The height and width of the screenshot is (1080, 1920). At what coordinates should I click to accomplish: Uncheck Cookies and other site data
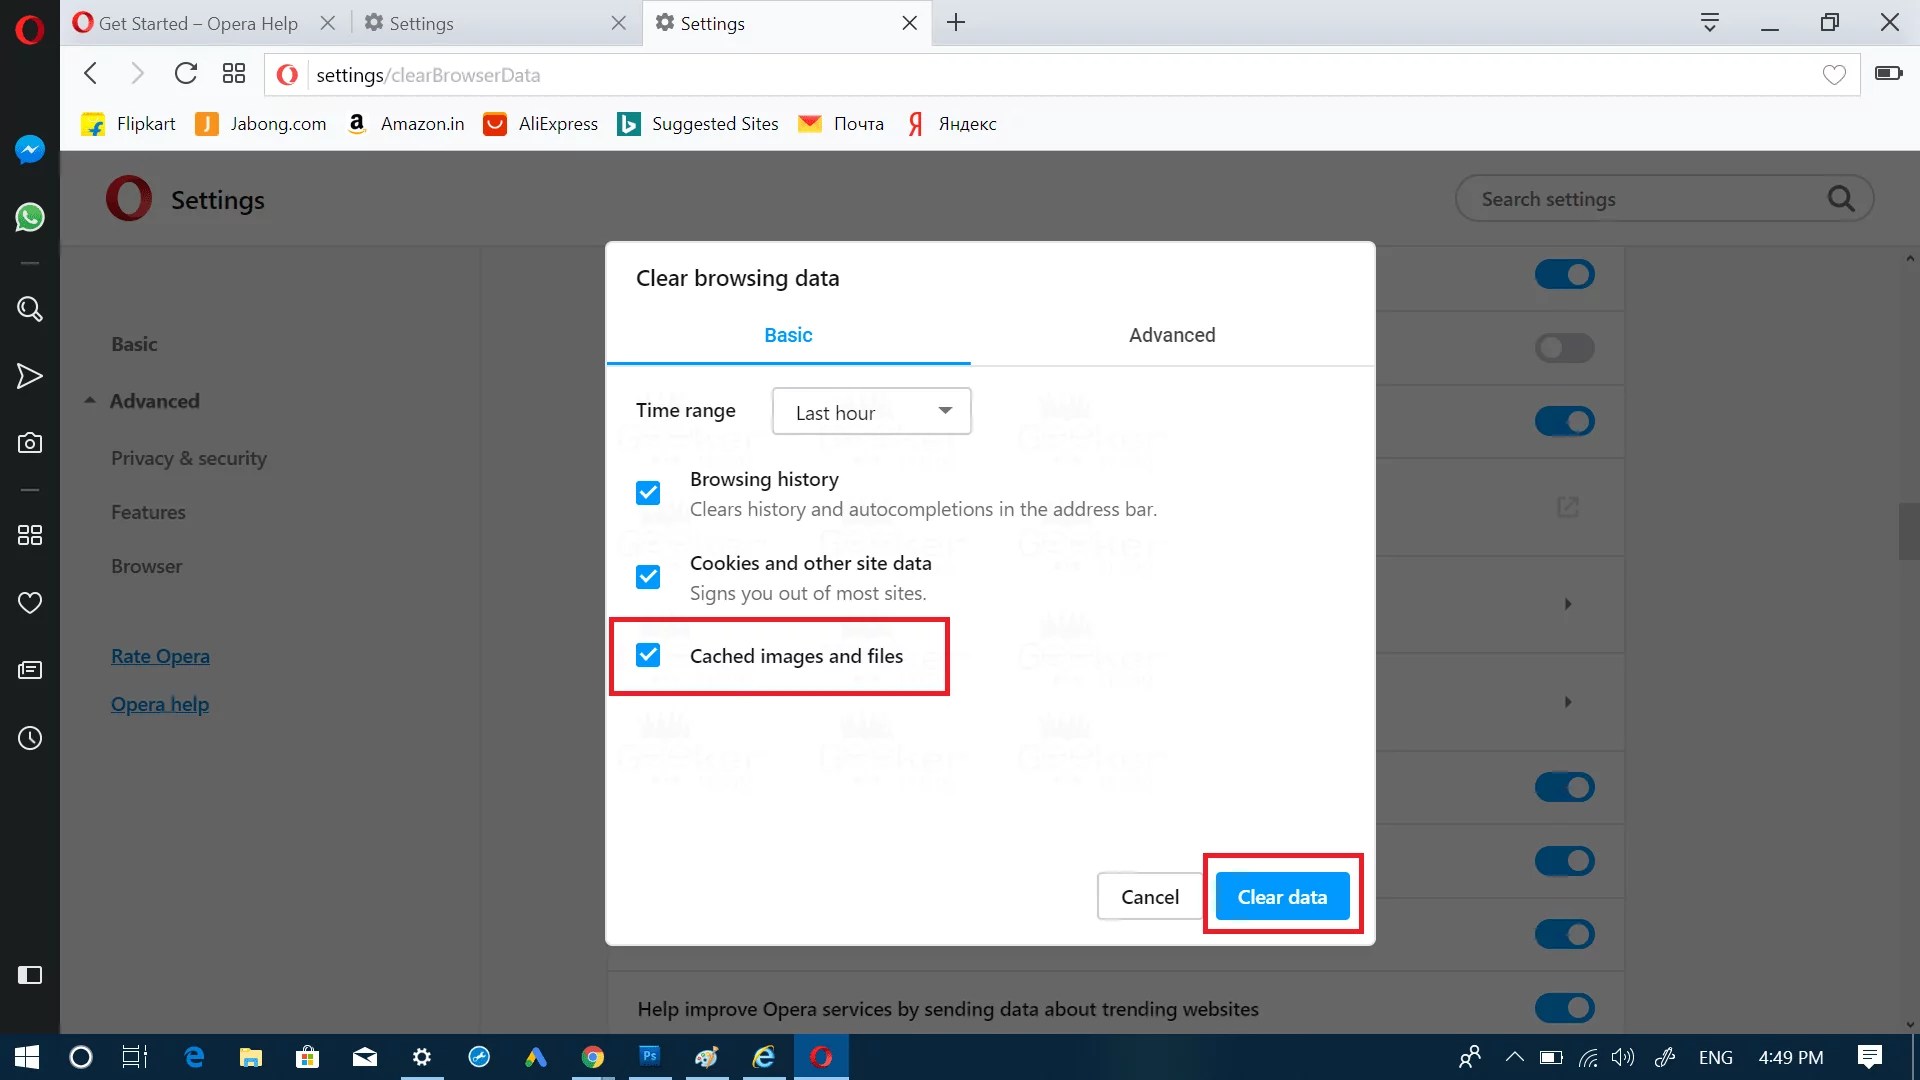coord(648,577)
